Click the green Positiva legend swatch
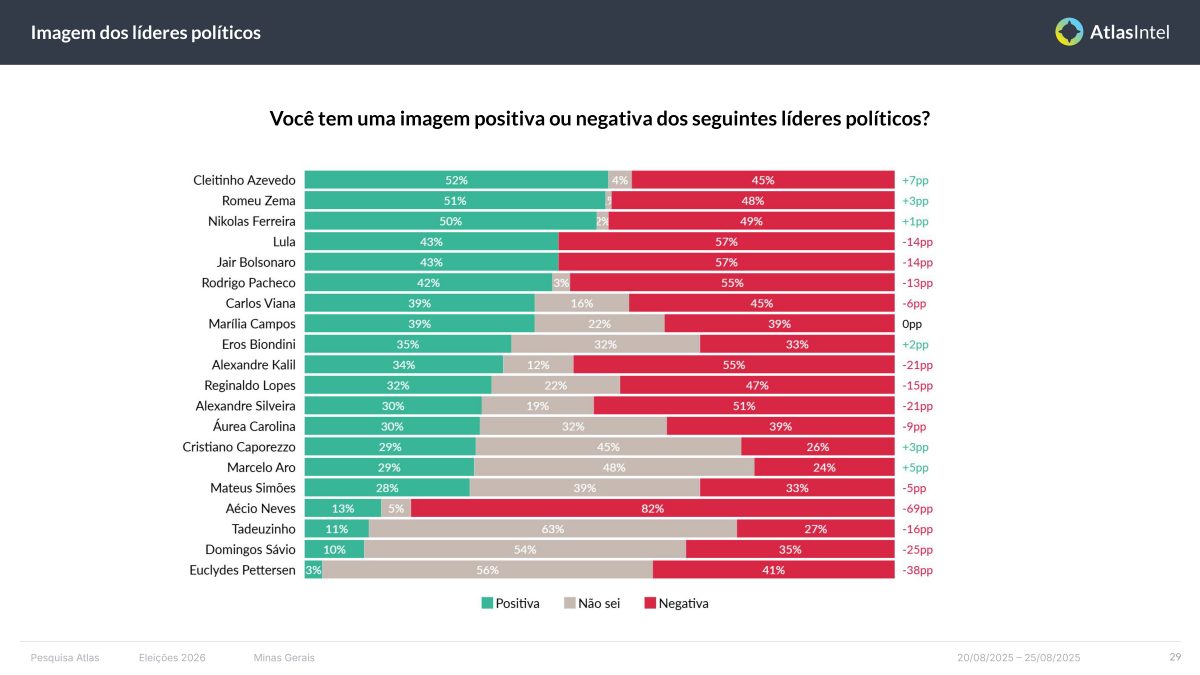1200x675 pixels. point(487,603)
